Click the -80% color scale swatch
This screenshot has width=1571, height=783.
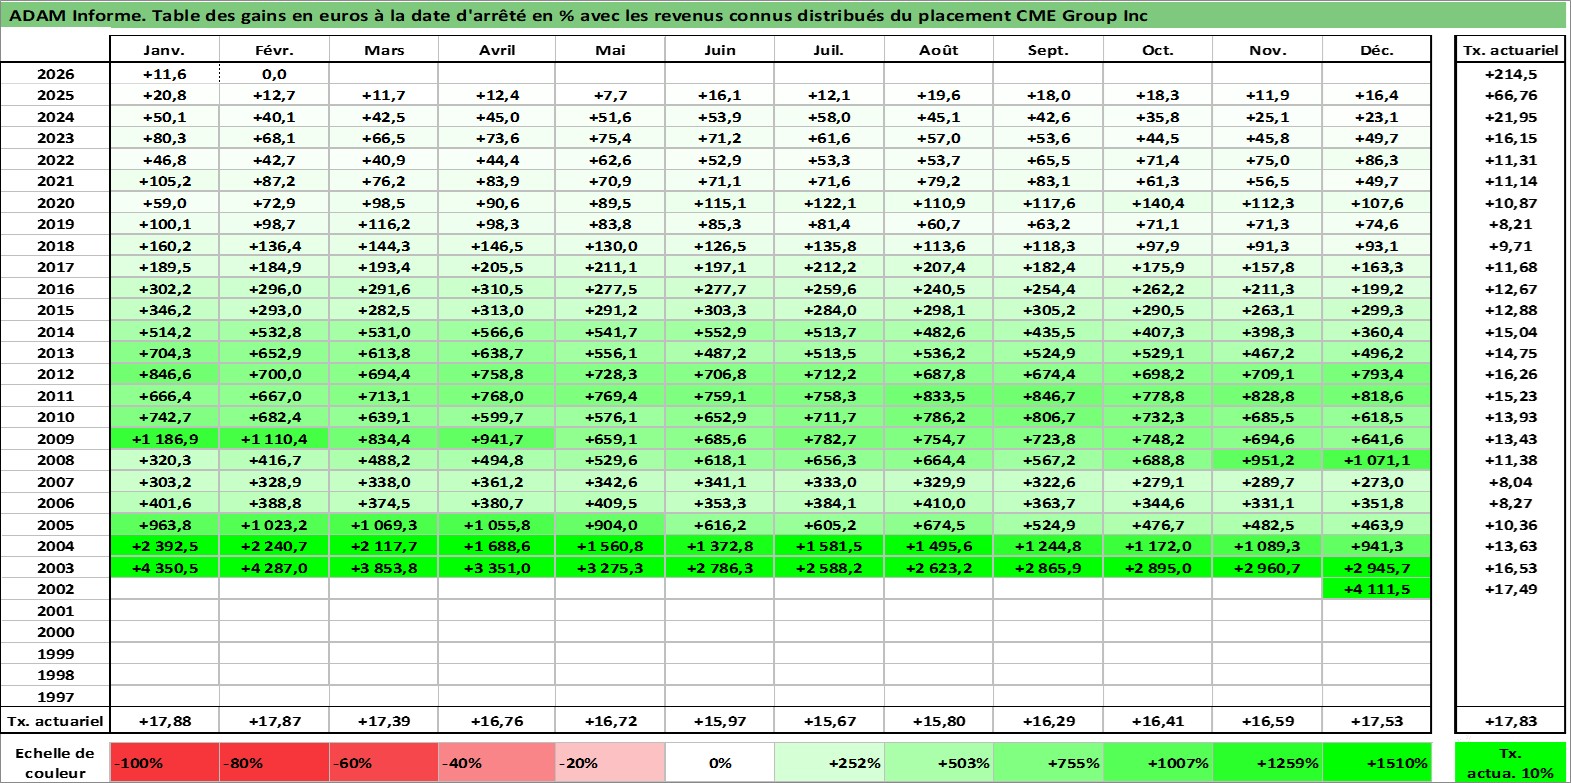274,762
